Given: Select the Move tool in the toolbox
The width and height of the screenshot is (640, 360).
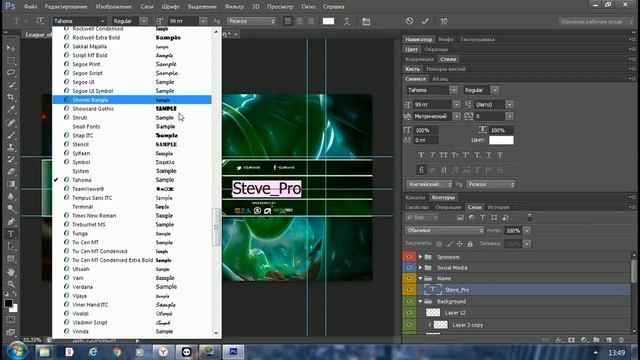Looking at the screenshot, I should (11, 48).
